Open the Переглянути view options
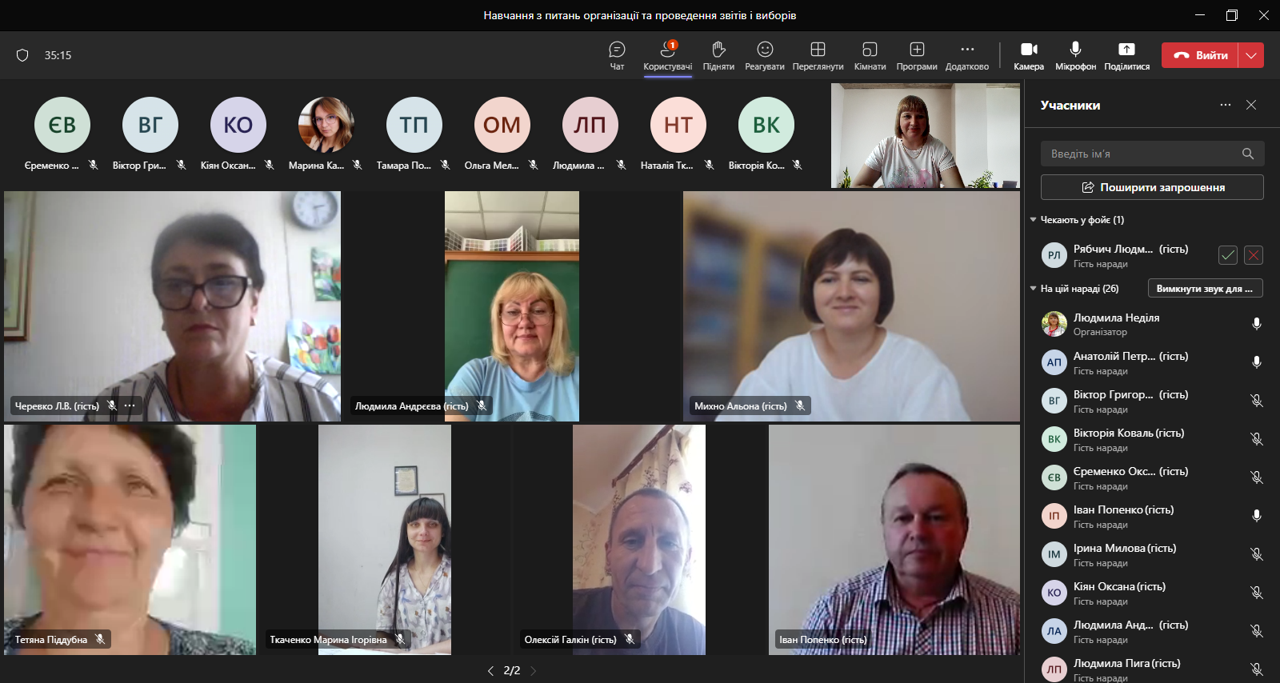1280x683 pixels. point(817,55)
